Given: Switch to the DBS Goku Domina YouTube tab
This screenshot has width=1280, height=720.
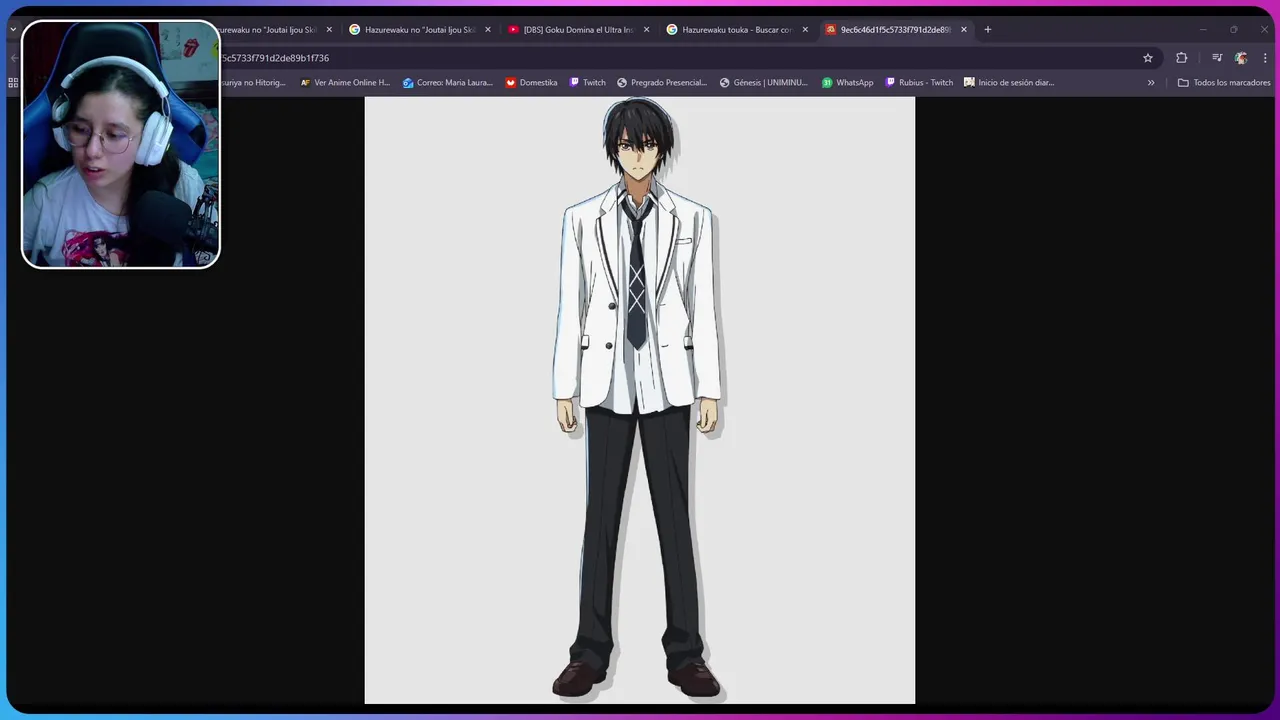Looking at the screenshot, I should pyautogui.click(x=578, y=30).
